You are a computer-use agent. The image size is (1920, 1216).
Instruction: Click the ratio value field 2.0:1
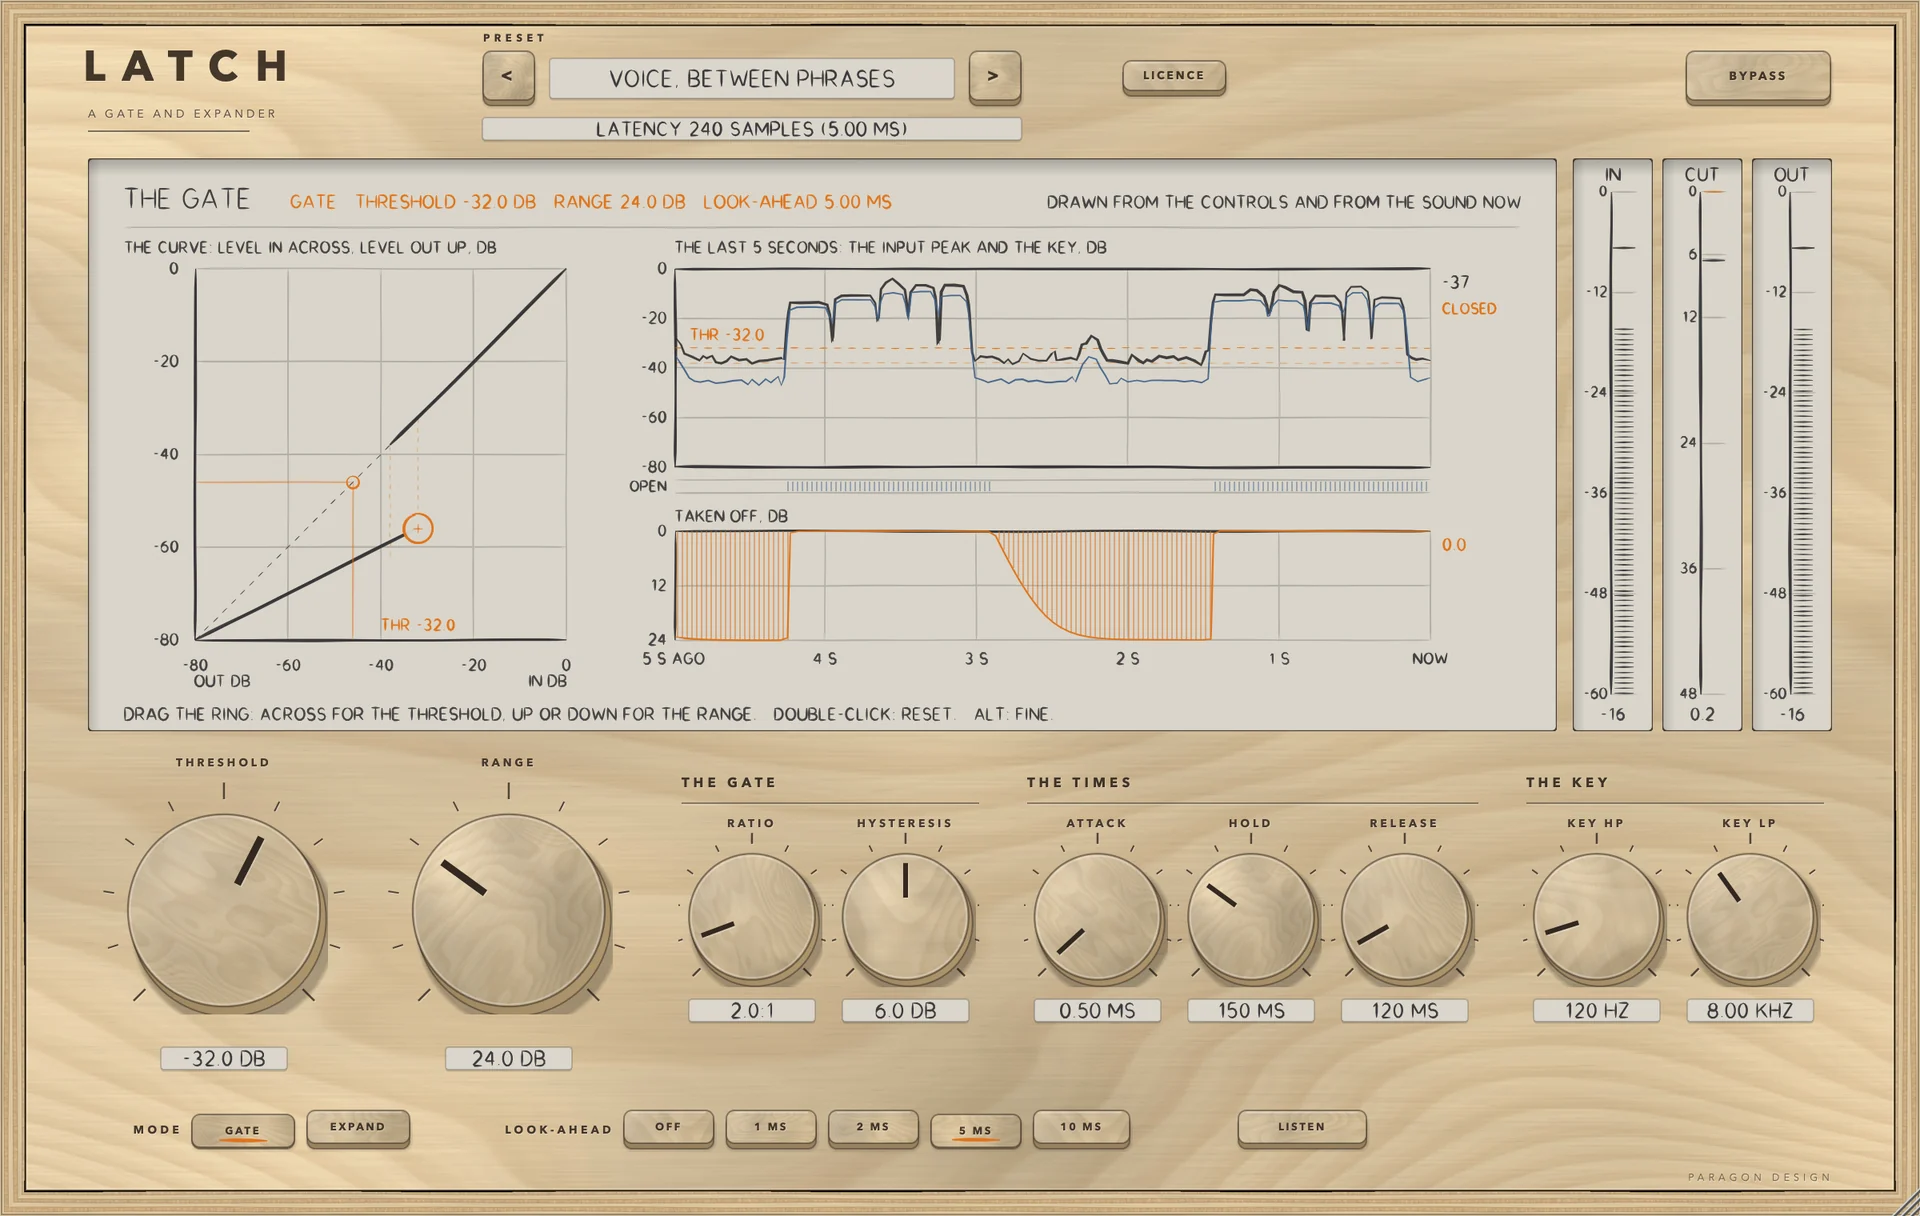(752, 1010)
